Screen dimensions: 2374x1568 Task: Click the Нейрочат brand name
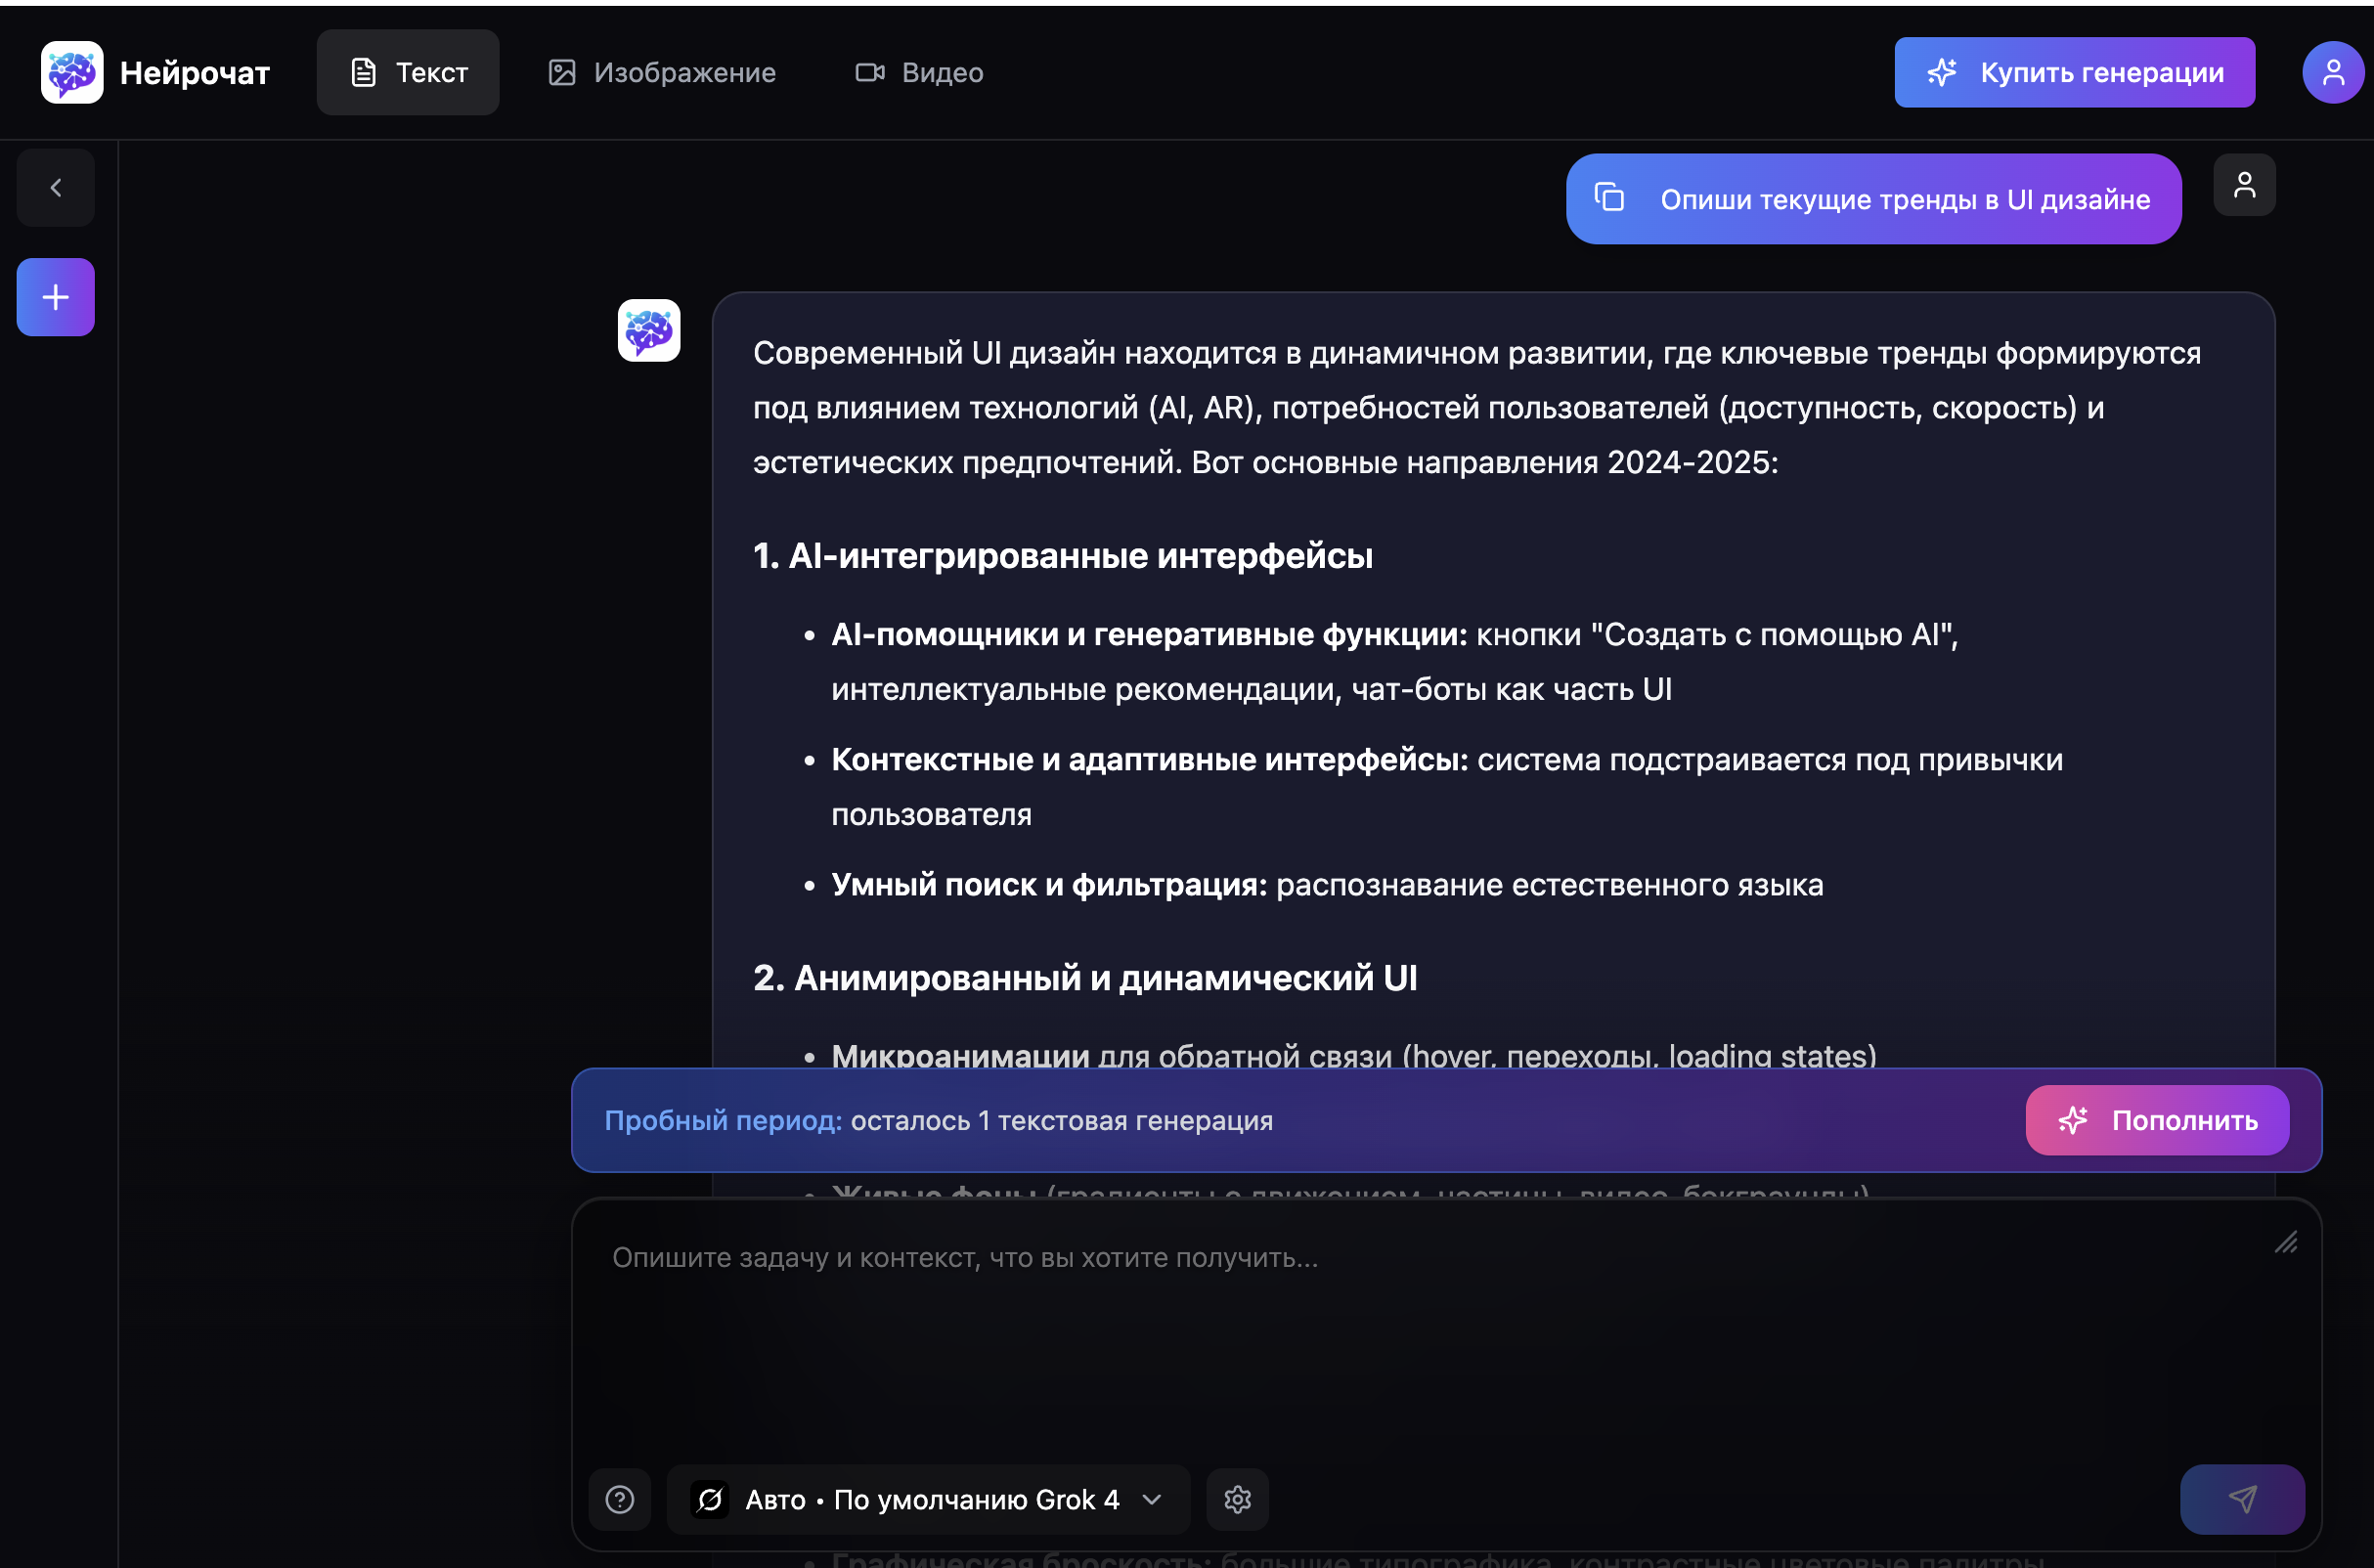[195, 73]
